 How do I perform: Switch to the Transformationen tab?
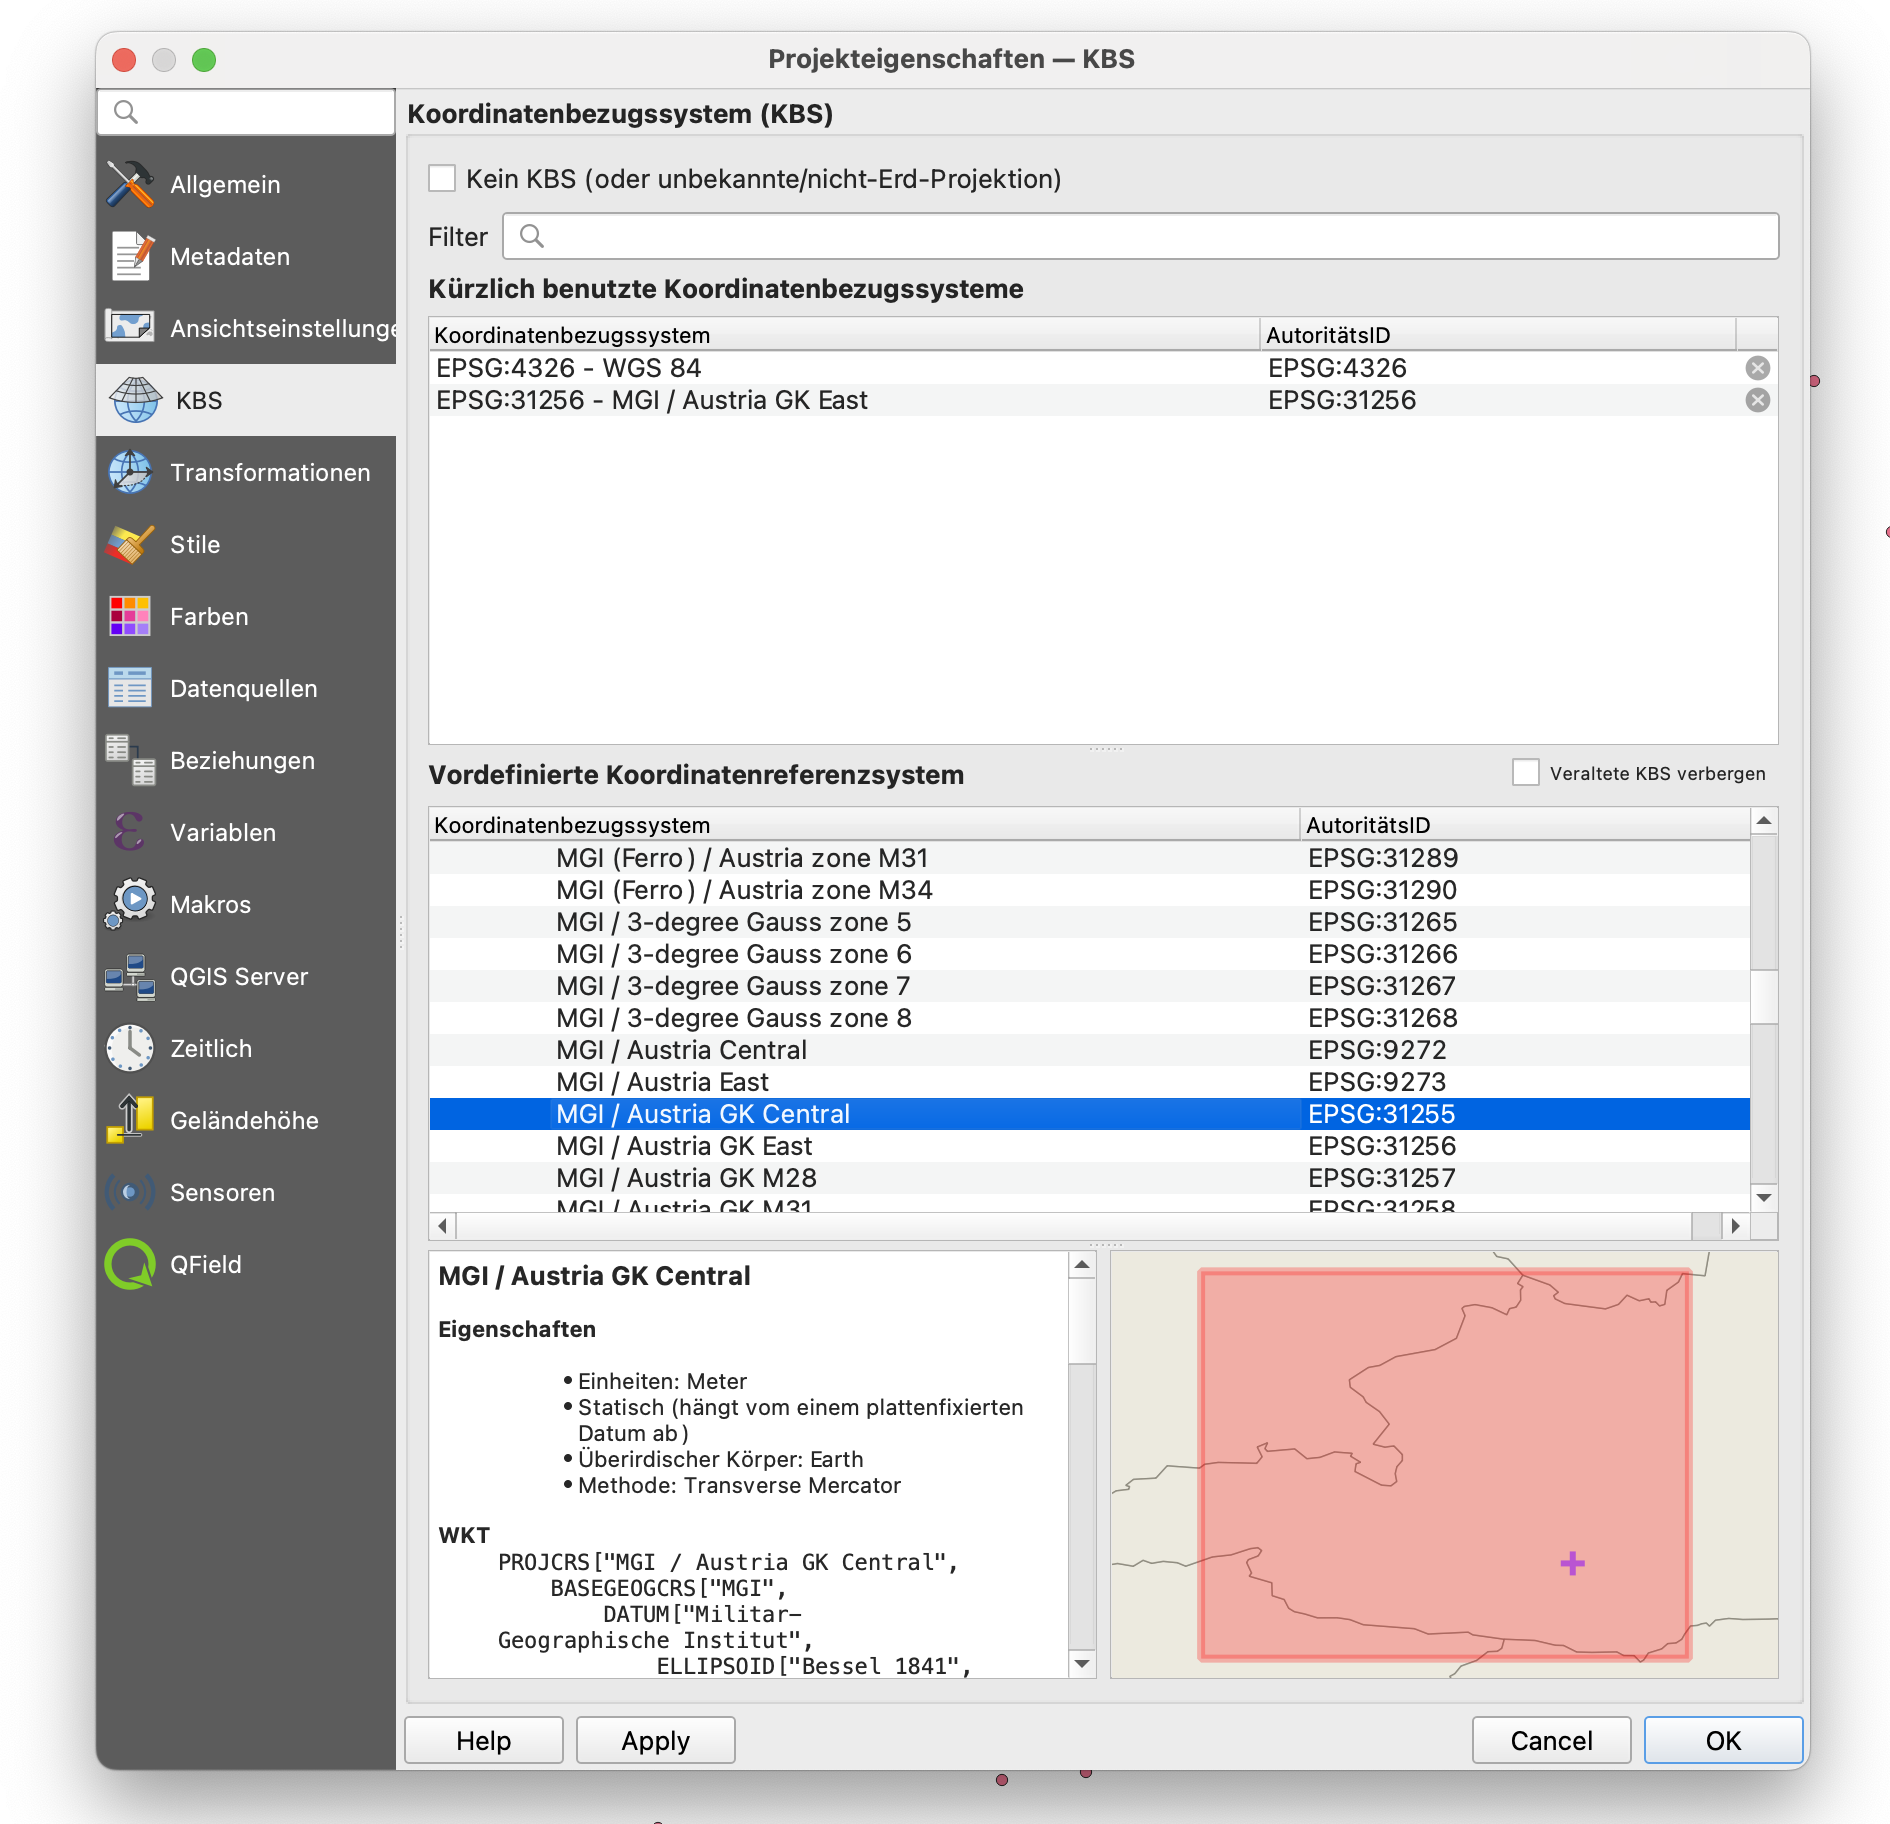tap(246, 472)
